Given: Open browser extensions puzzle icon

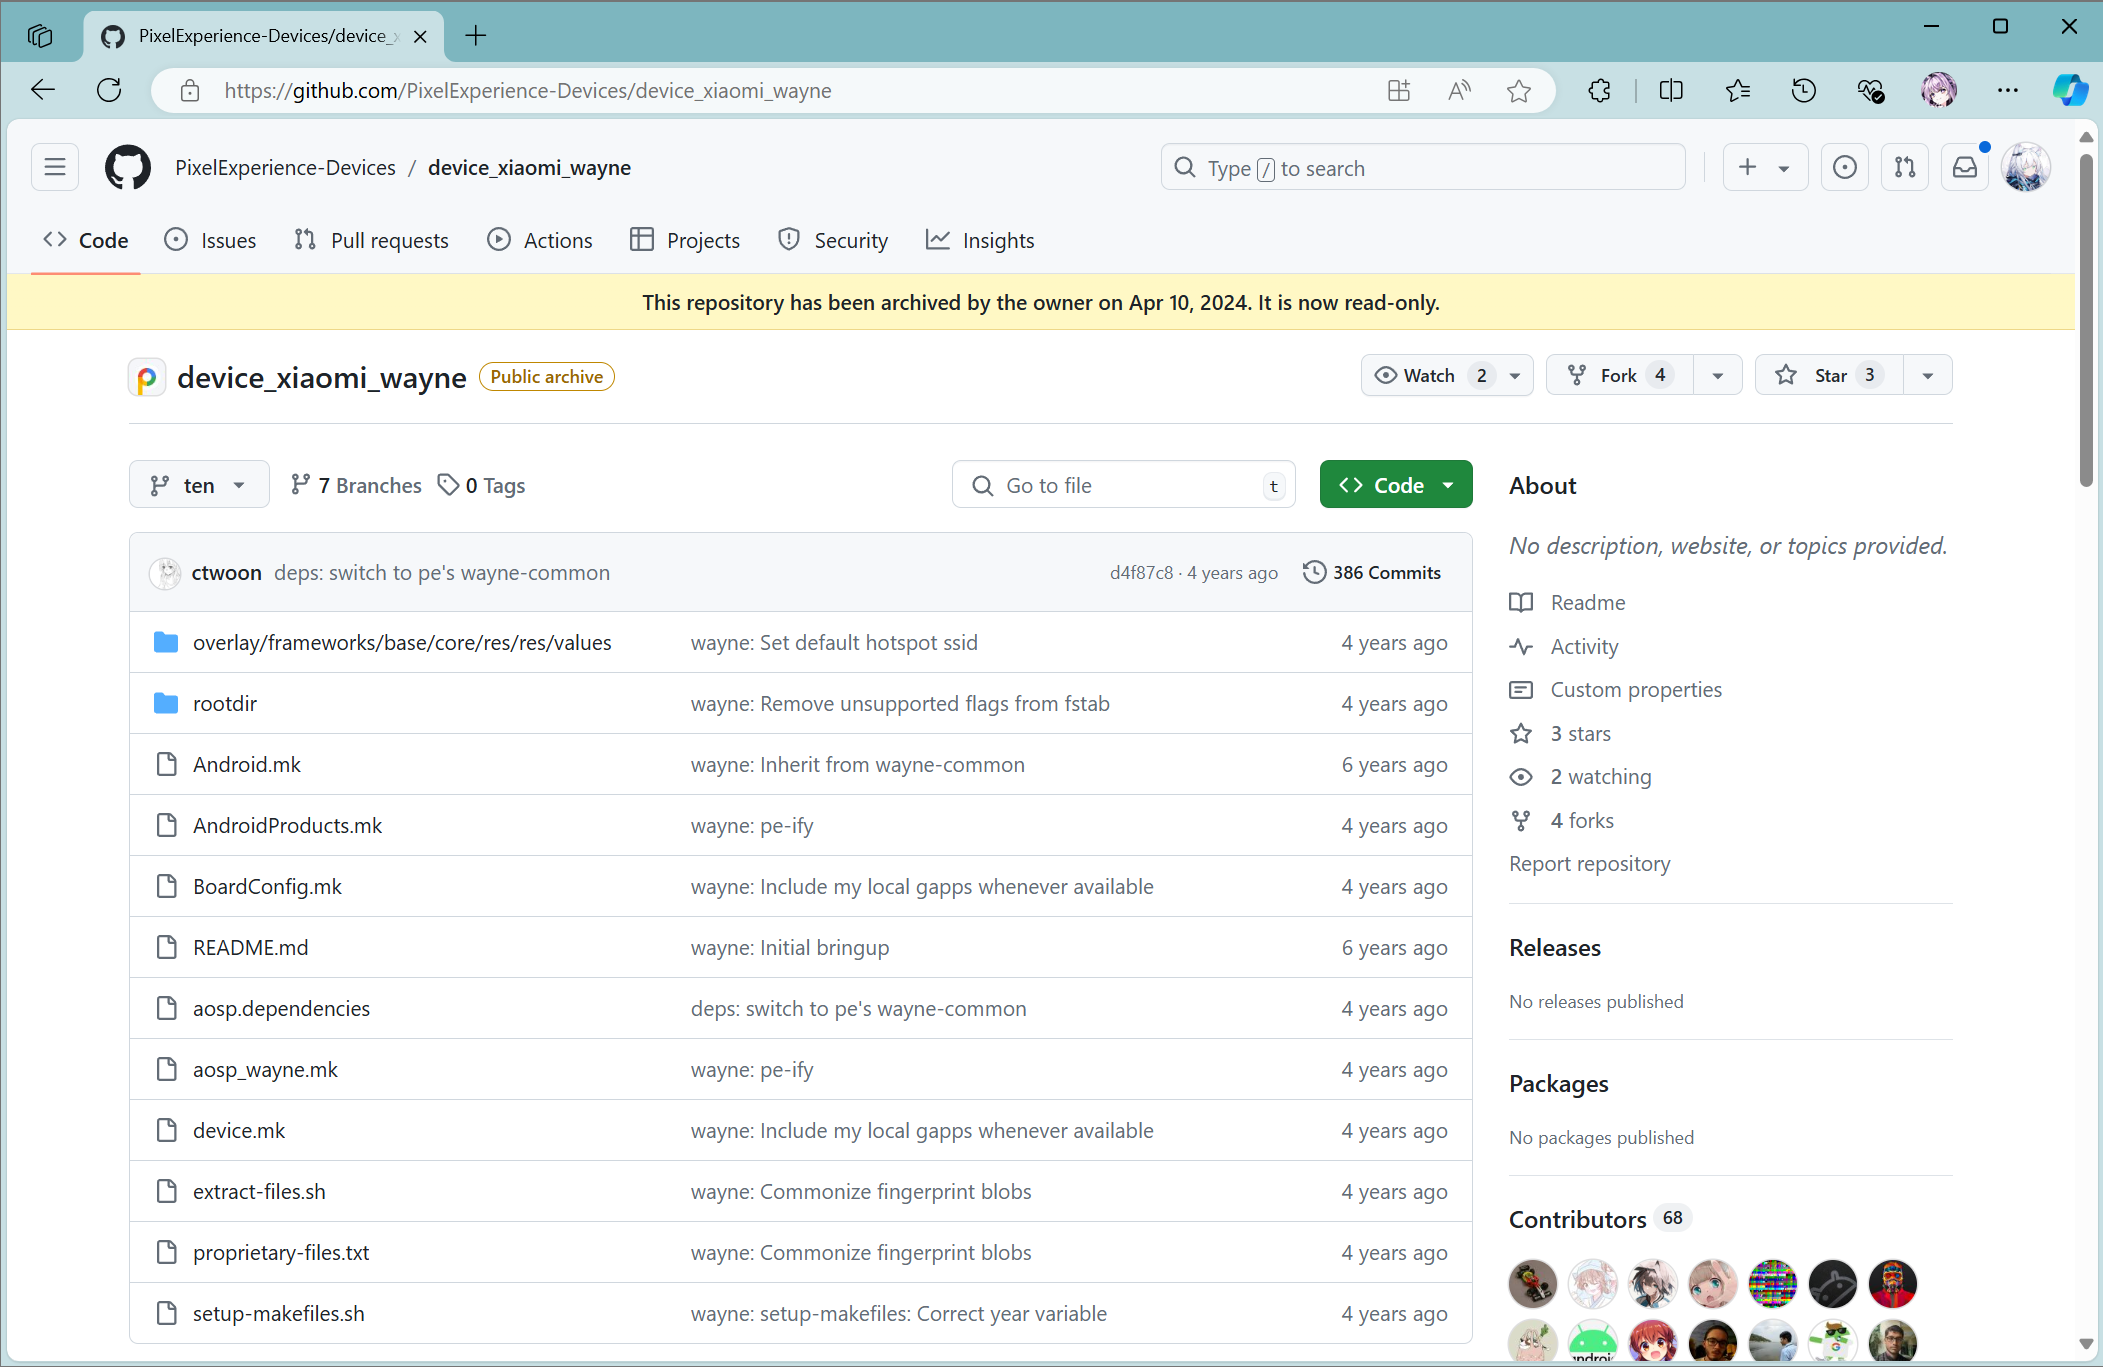Looking at the screenshot, I should tap(1599, 91).
